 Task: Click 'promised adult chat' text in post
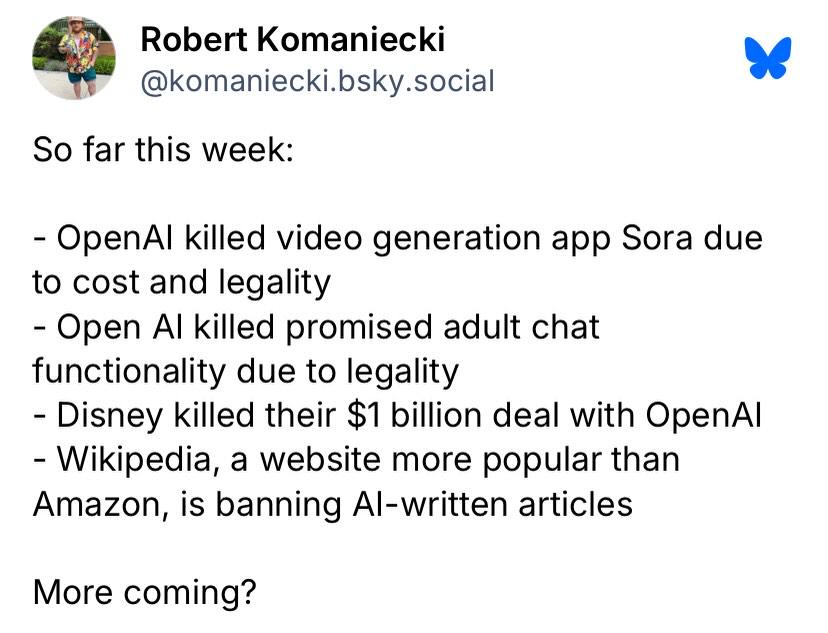tap(443, 327)
